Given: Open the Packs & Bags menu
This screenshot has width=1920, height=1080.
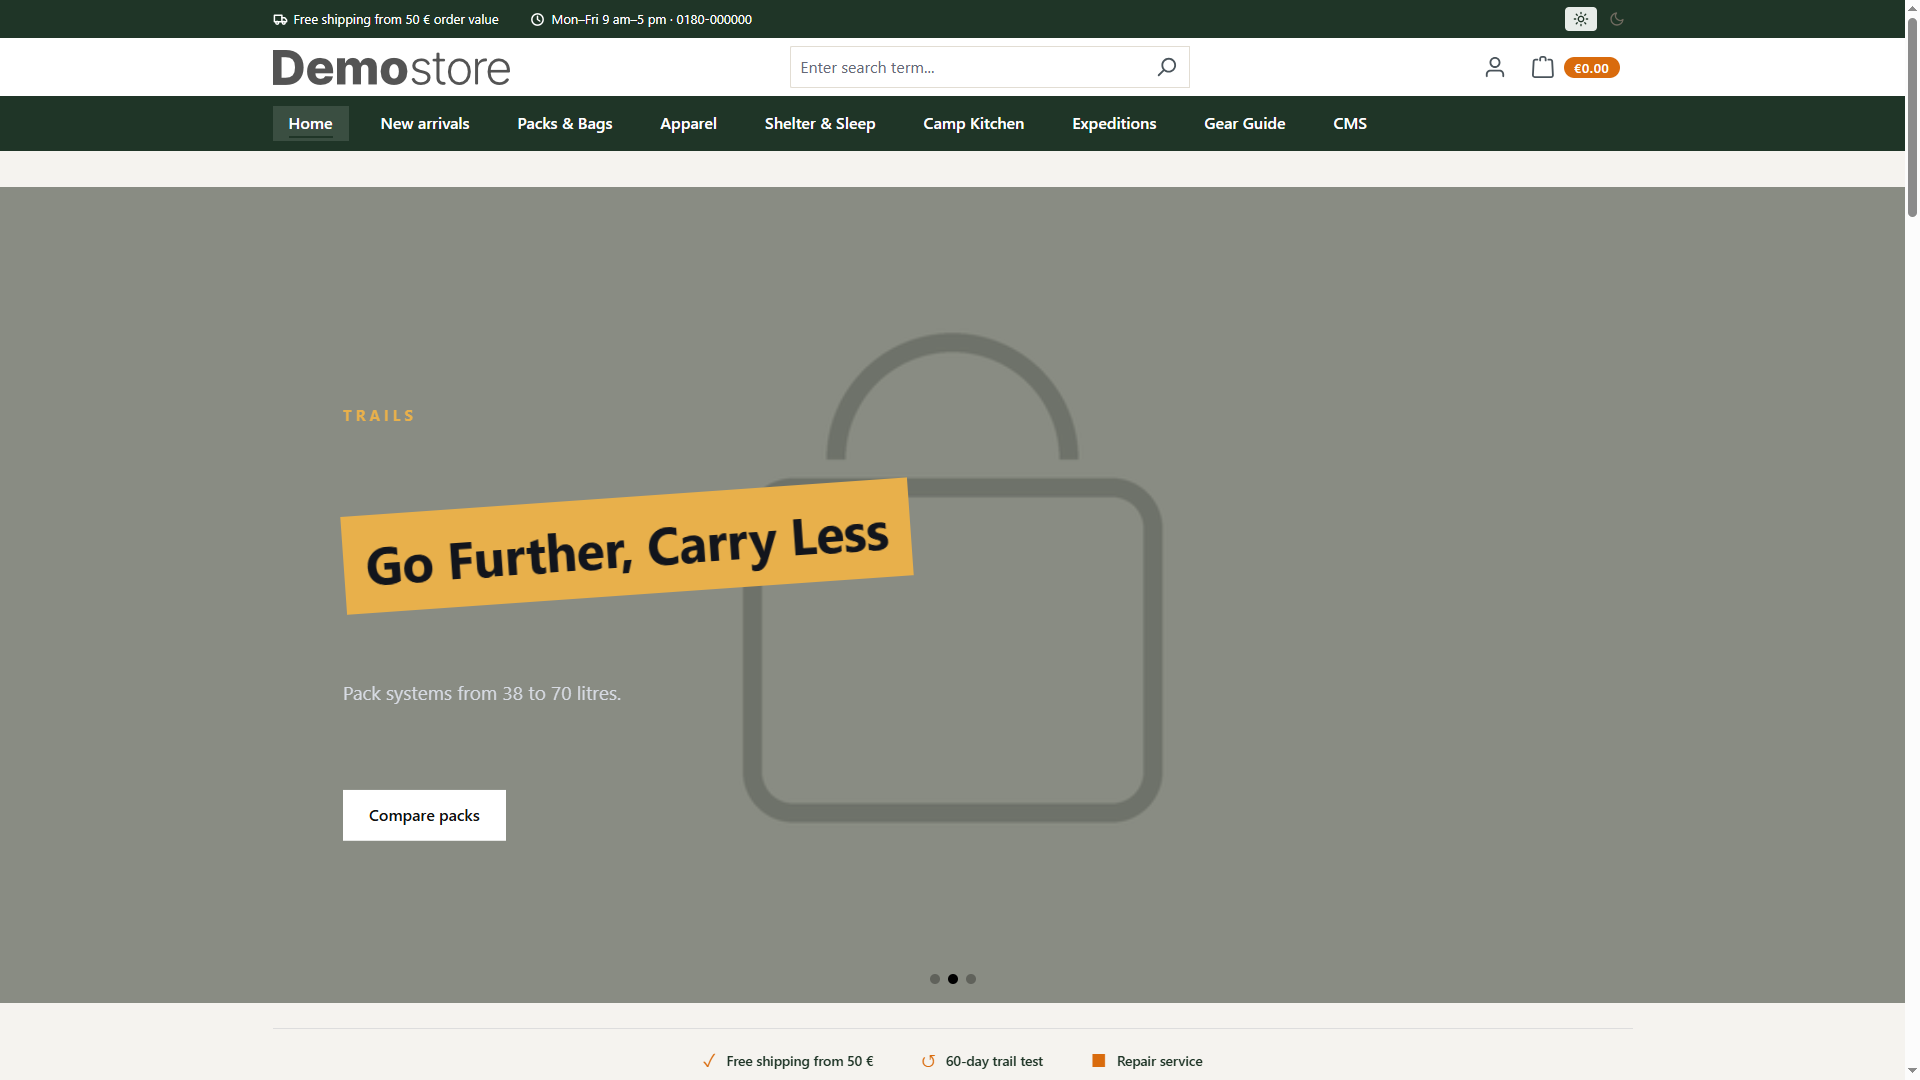Looking at the screenshot, I should point(565,124).
